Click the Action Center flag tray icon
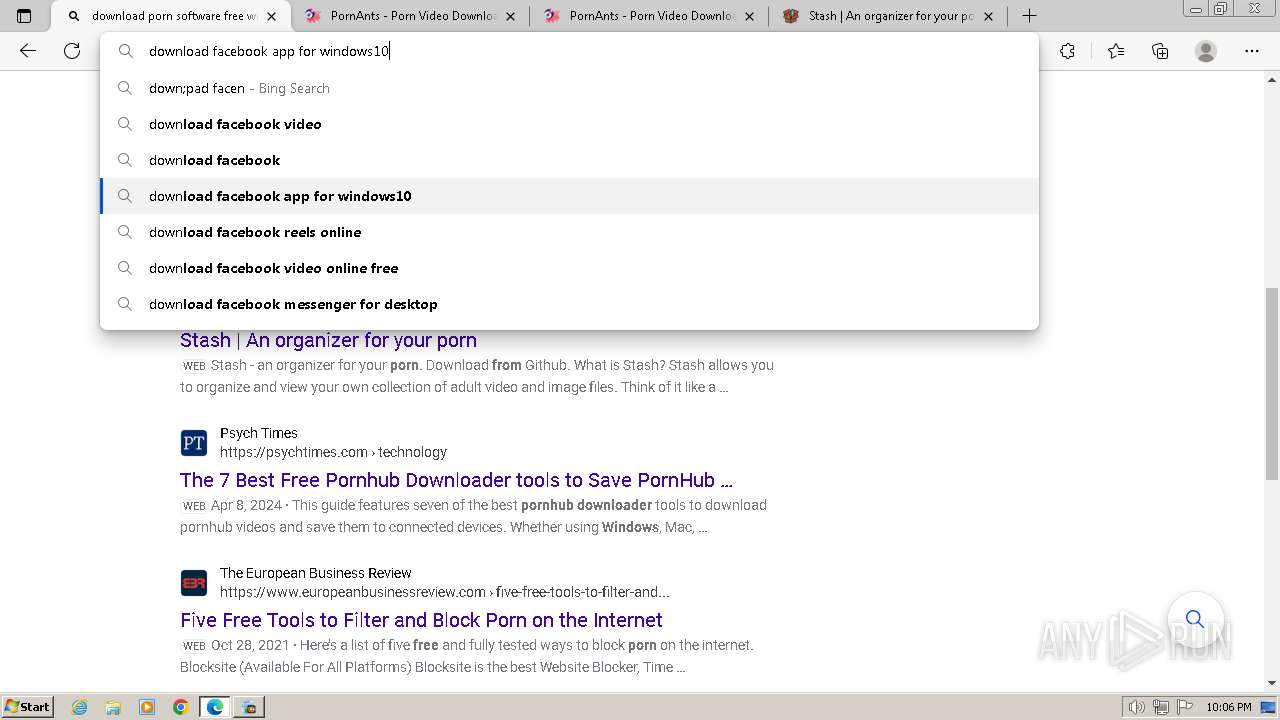The image size is (1280, 720). pyautogui.click(x=1183, y=707)
